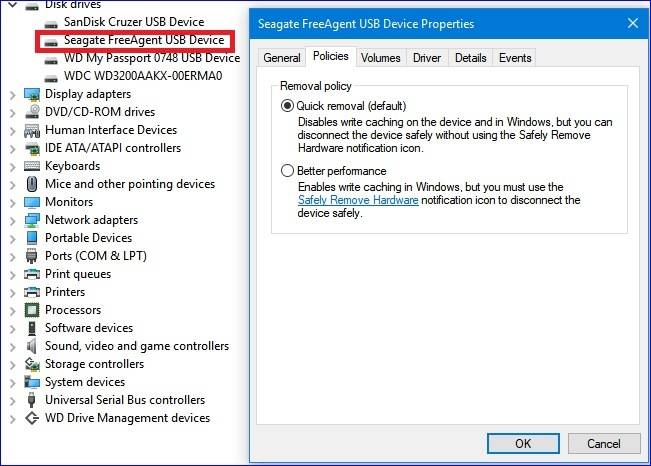Screen dimensions: 651x466
Task: Open the Driver tab
Action: pos(427,58)
